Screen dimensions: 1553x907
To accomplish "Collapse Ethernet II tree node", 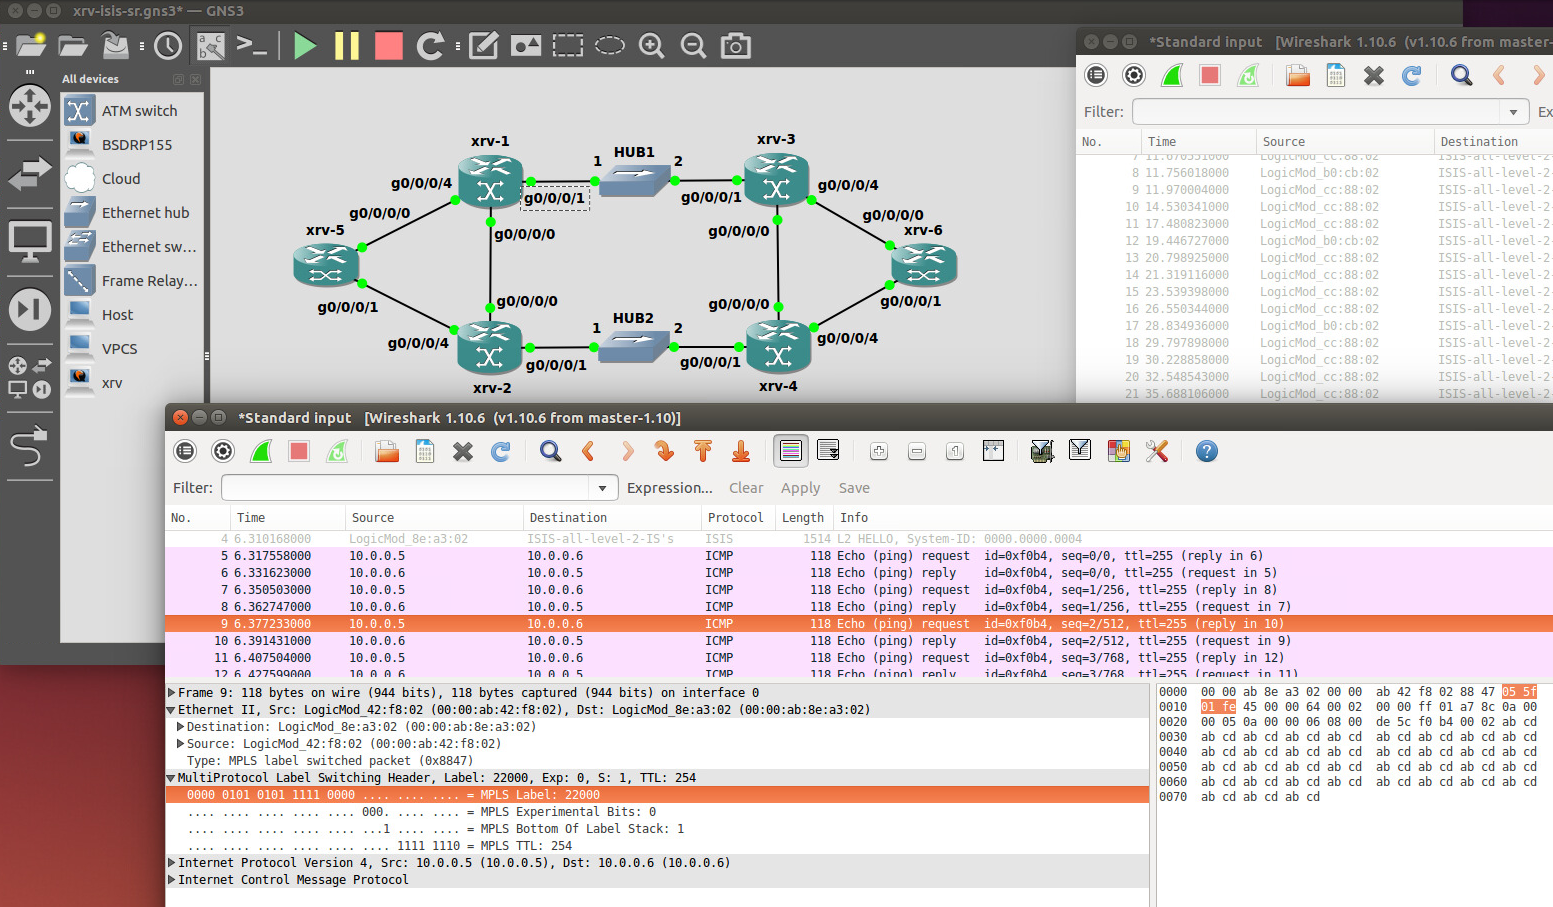I will (x=172, y=710).
